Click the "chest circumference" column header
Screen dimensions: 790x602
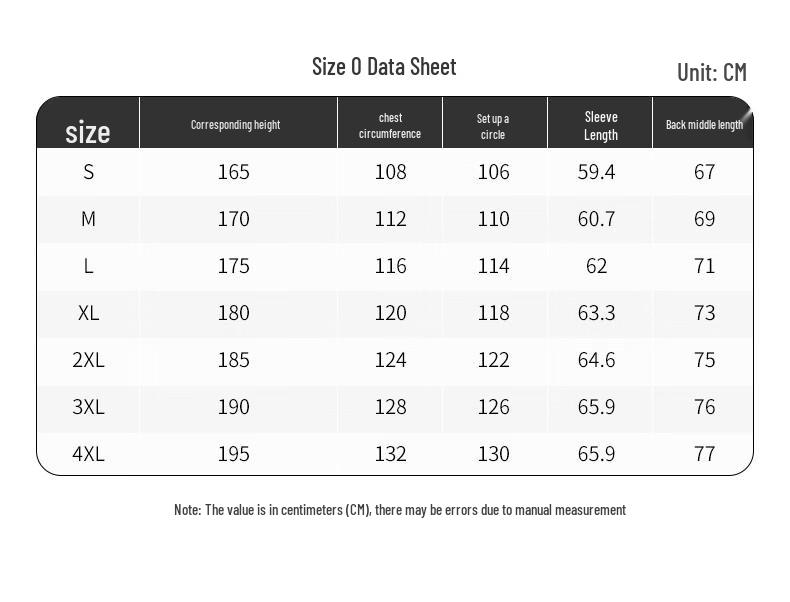[390, 126]
